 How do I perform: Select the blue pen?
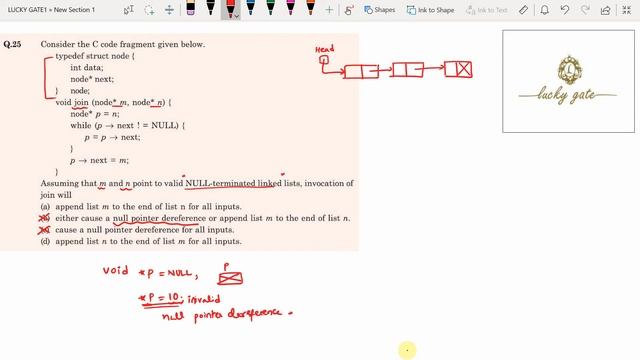tap(250, 8)
